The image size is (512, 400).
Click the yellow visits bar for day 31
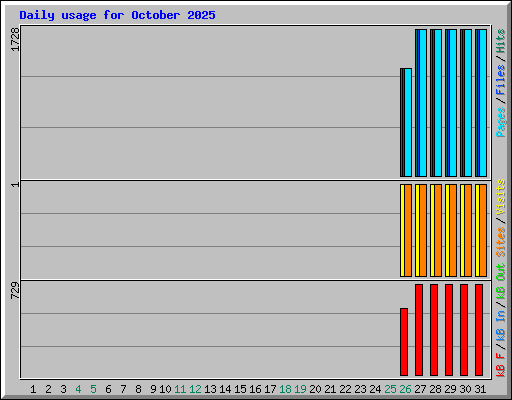[x=477, y=230]
